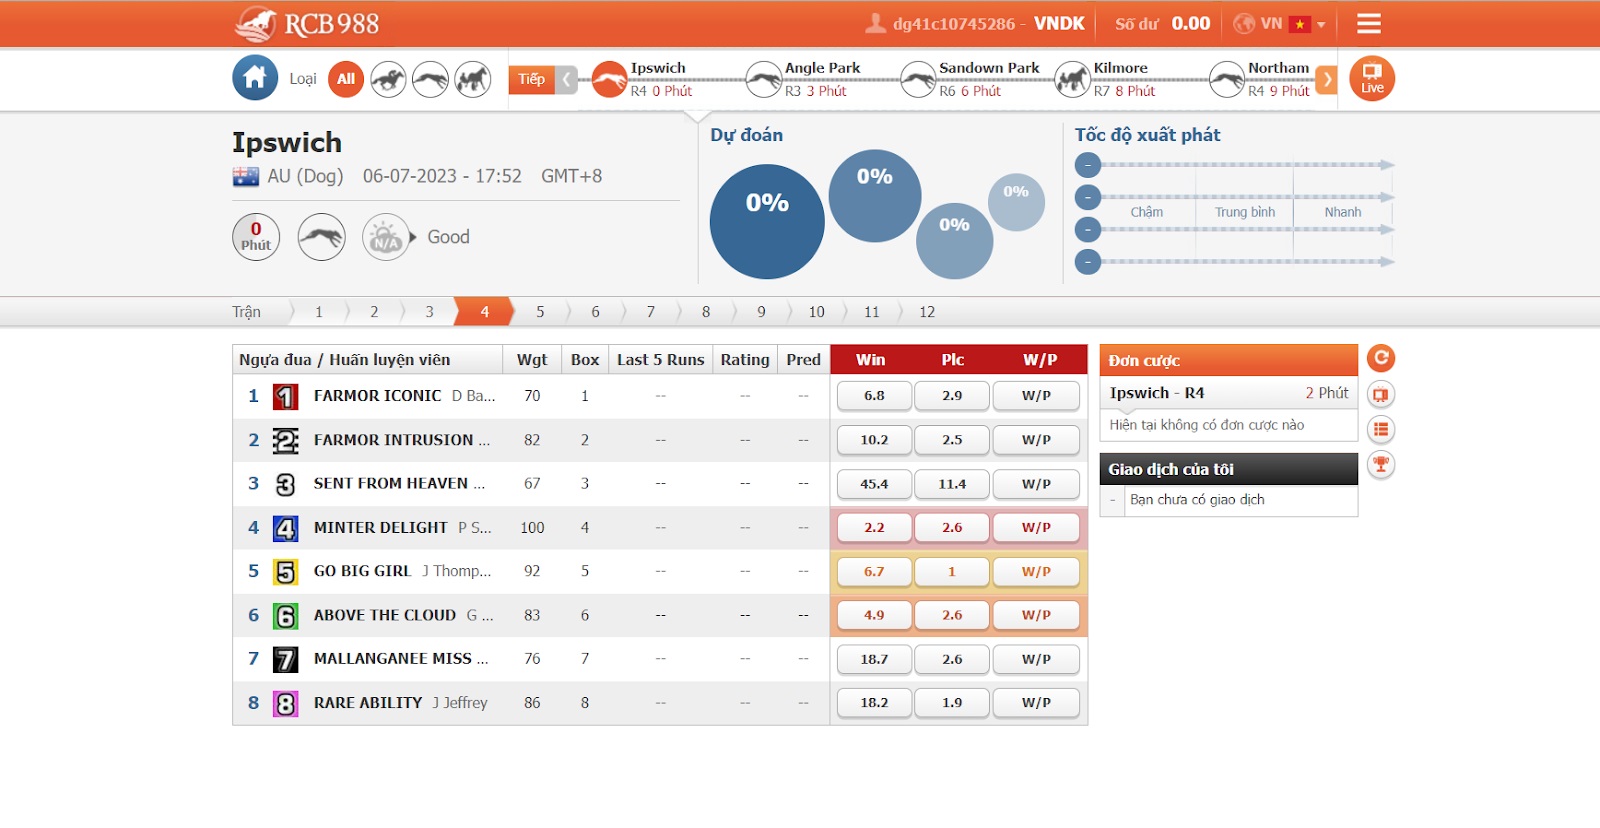The width and height of the screenshot is (1600, 828).
Task: Select the All race types filter
Action: (x=346, y=79)
